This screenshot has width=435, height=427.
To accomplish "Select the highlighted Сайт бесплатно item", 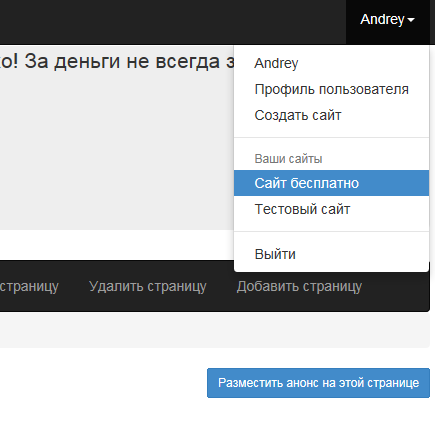I will tap(331, 183).
